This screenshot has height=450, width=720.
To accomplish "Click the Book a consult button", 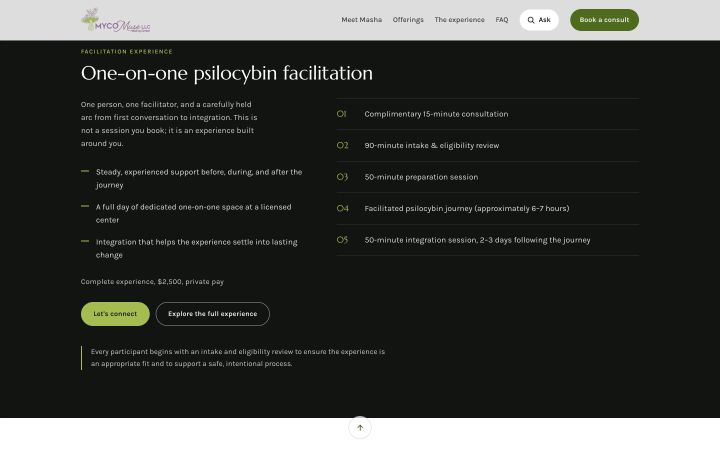I will [604, 20].
